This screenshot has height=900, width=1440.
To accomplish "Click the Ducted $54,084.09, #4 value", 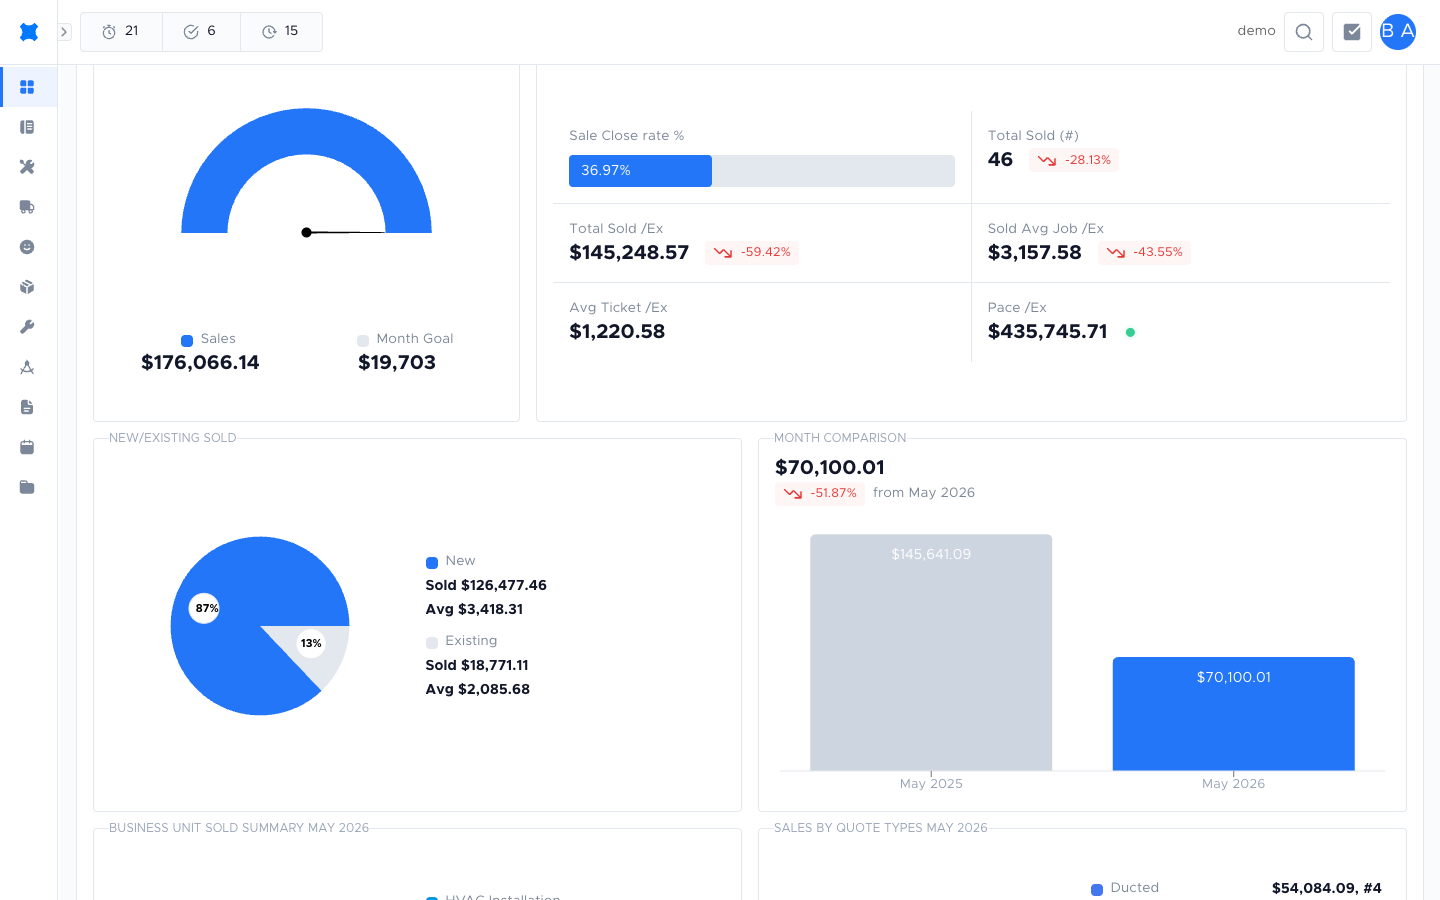I will tap(1327, 888).
